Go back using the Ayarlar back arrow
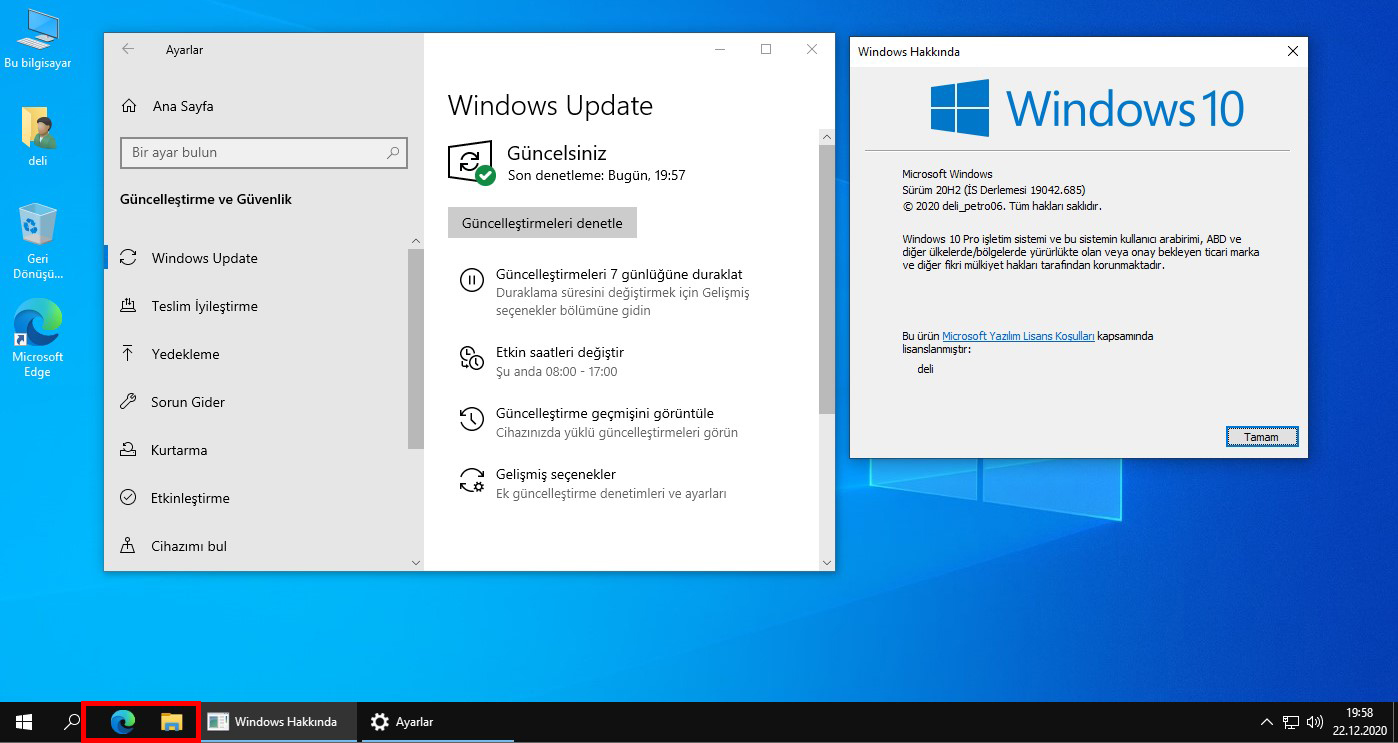This screenshot has height=743, width=1398. tap(128, 49)
